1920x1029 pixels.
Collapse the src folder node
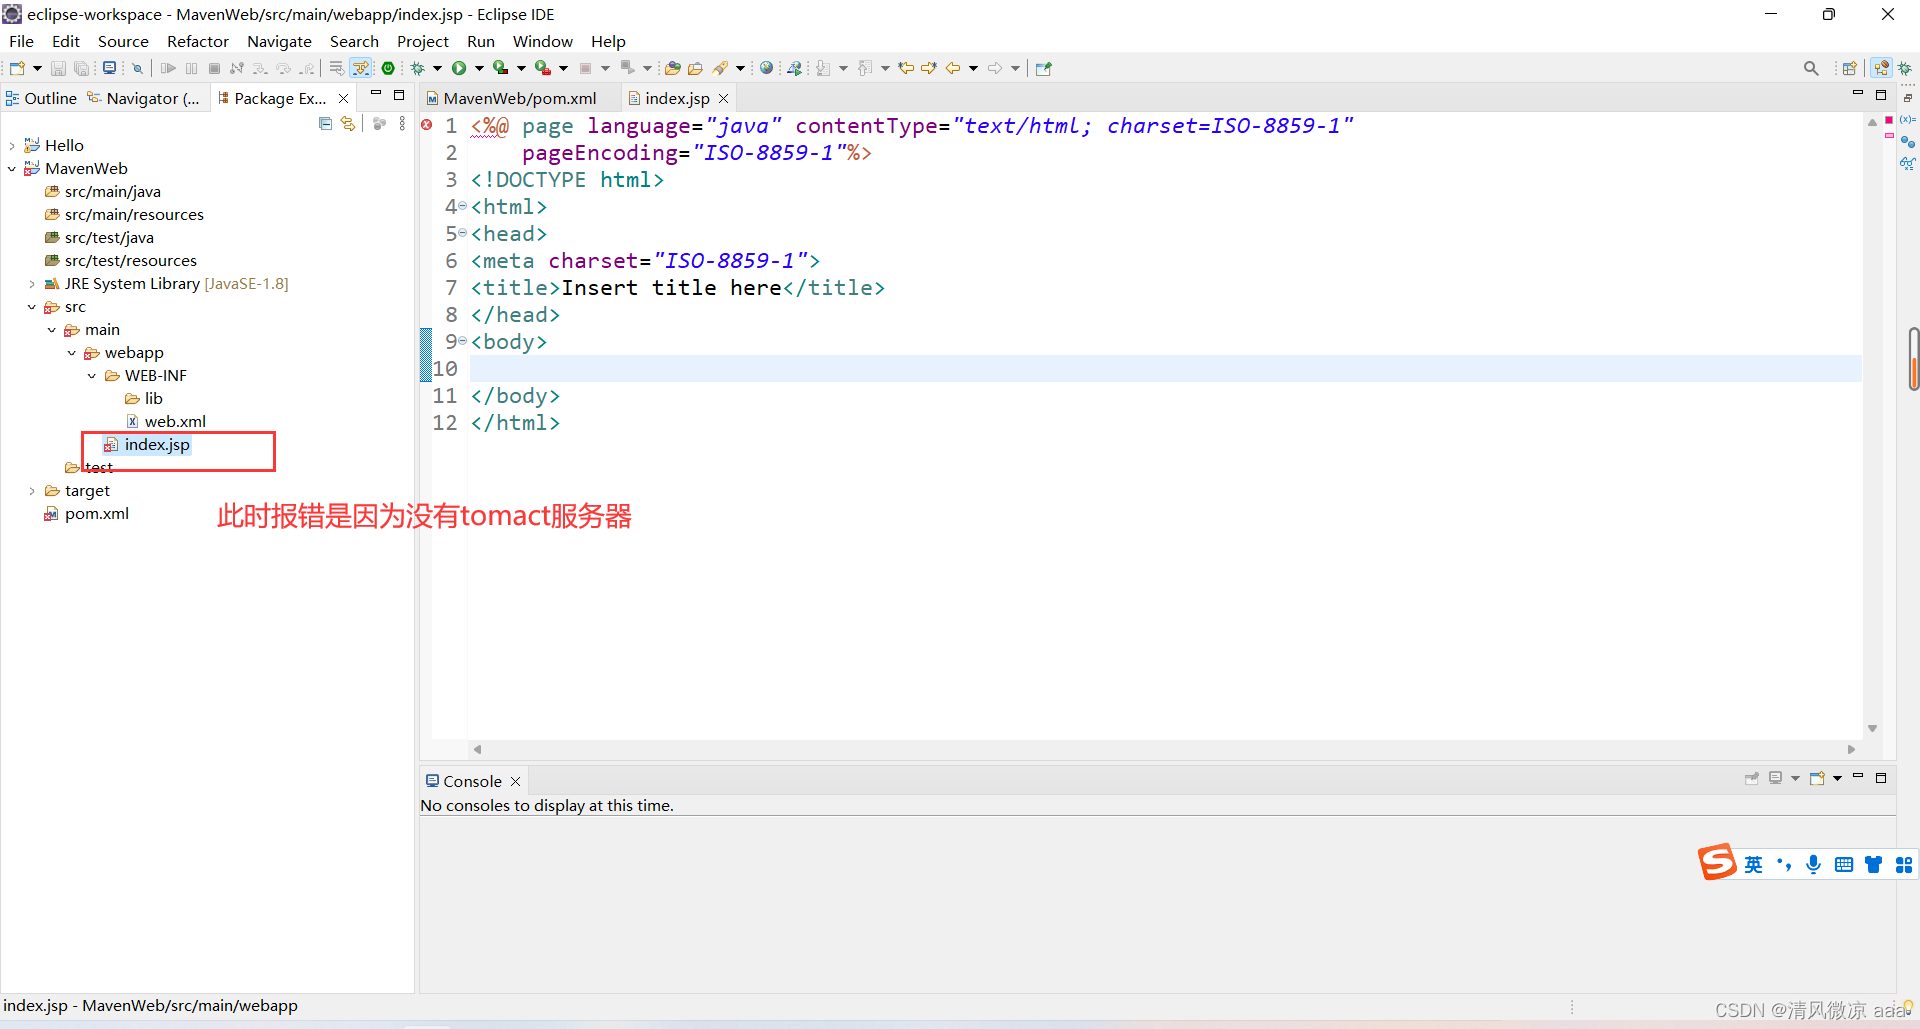point(32,307)
